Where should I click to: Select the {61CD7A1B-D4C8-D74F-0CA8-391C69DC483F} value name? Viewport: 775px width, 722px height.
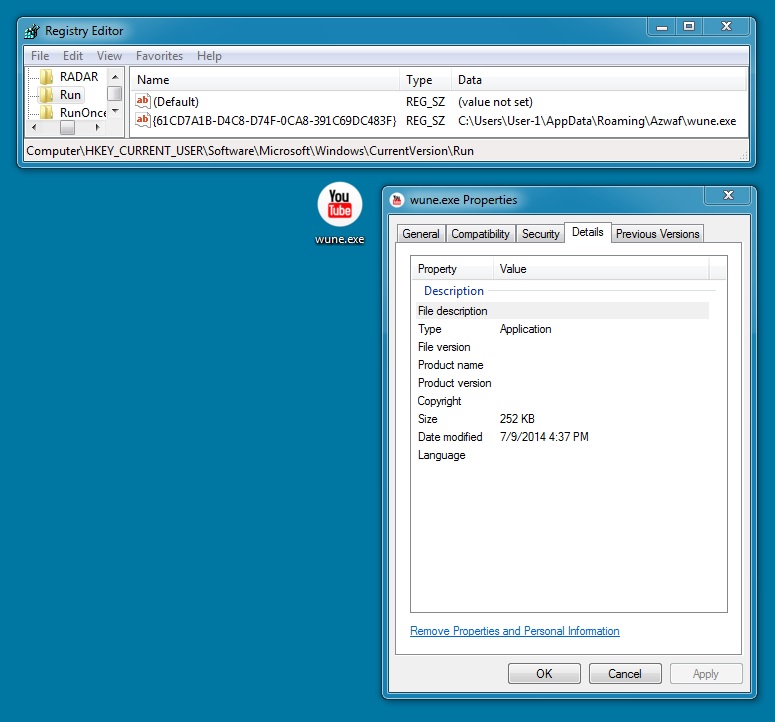tap(274, 121)
